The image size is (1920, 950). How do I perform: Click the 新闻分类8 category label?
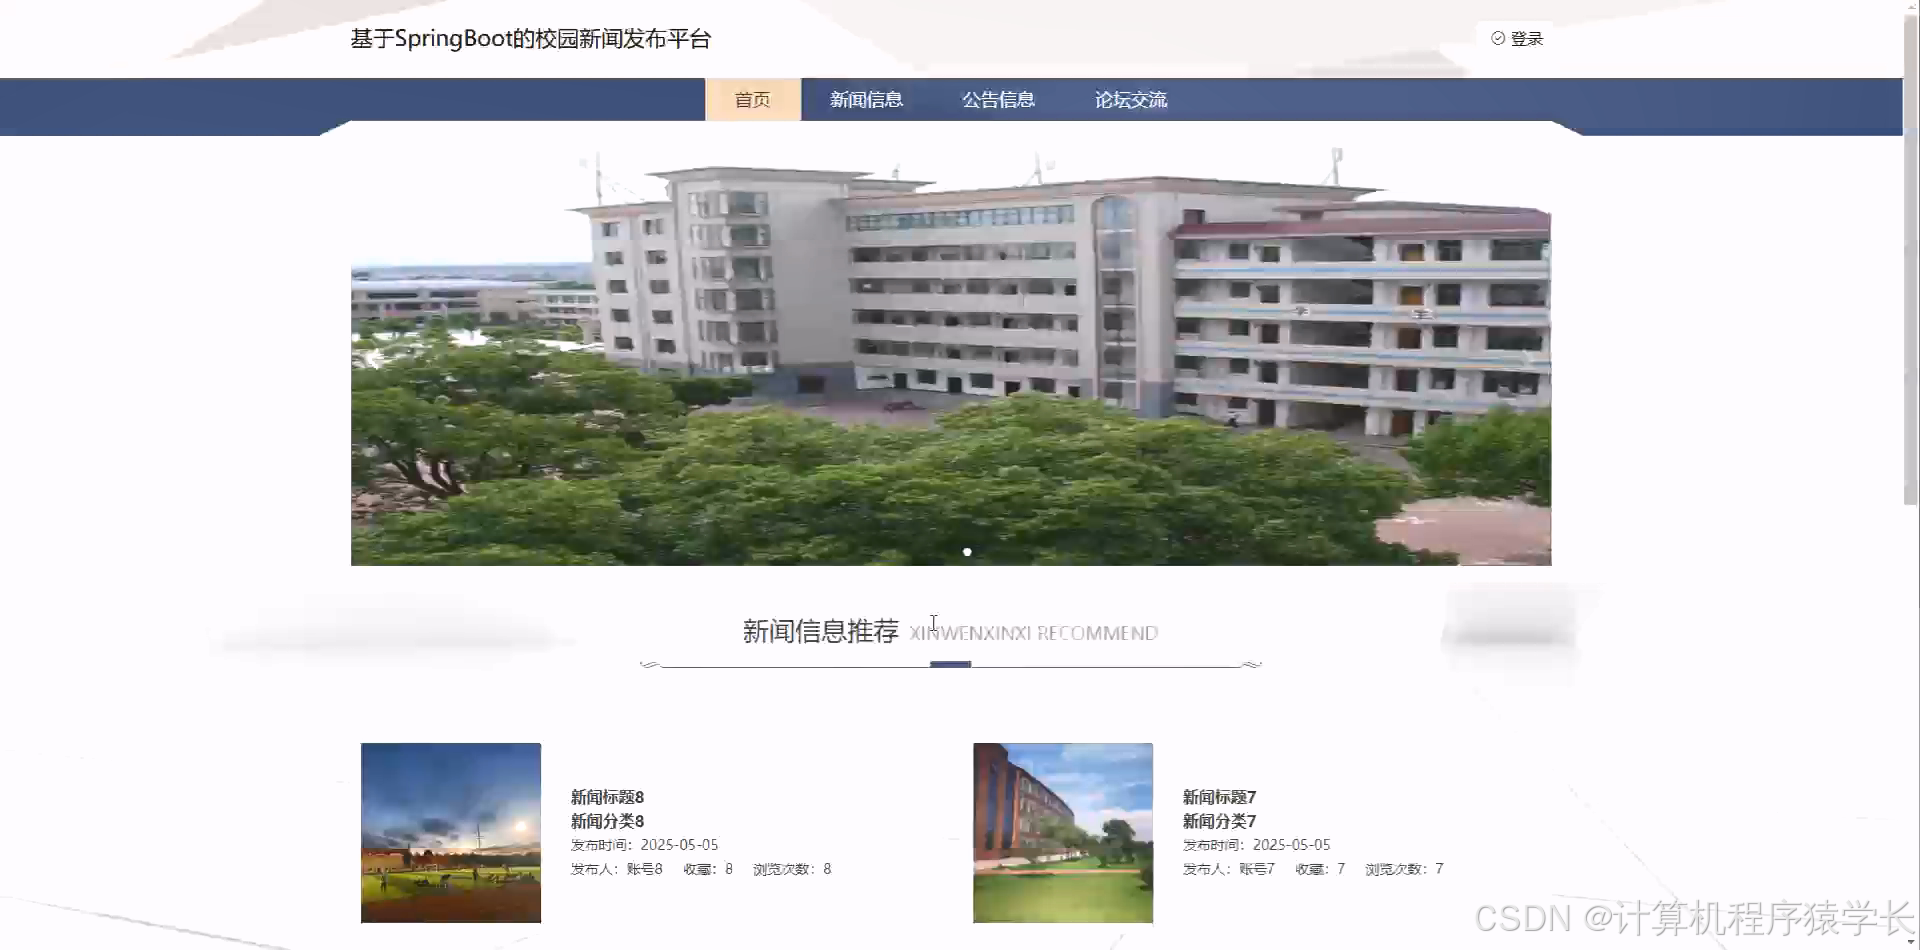coord(606,821)
